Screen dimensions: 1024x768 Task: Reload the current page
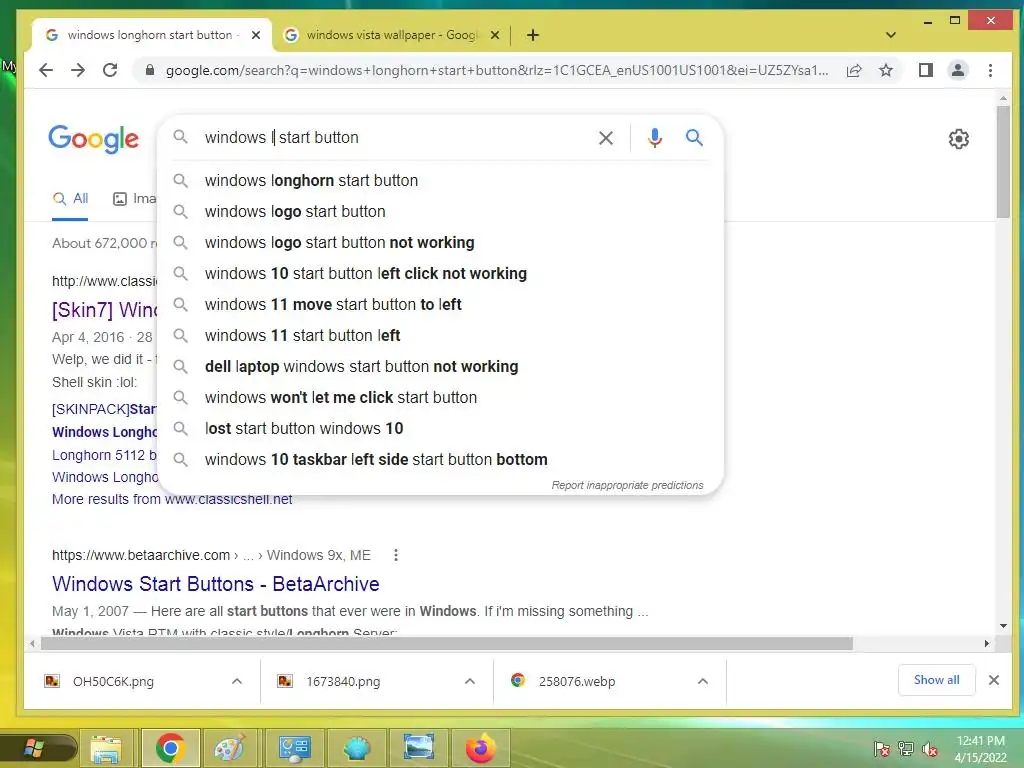pyautogui.click(x=110, y=70)
